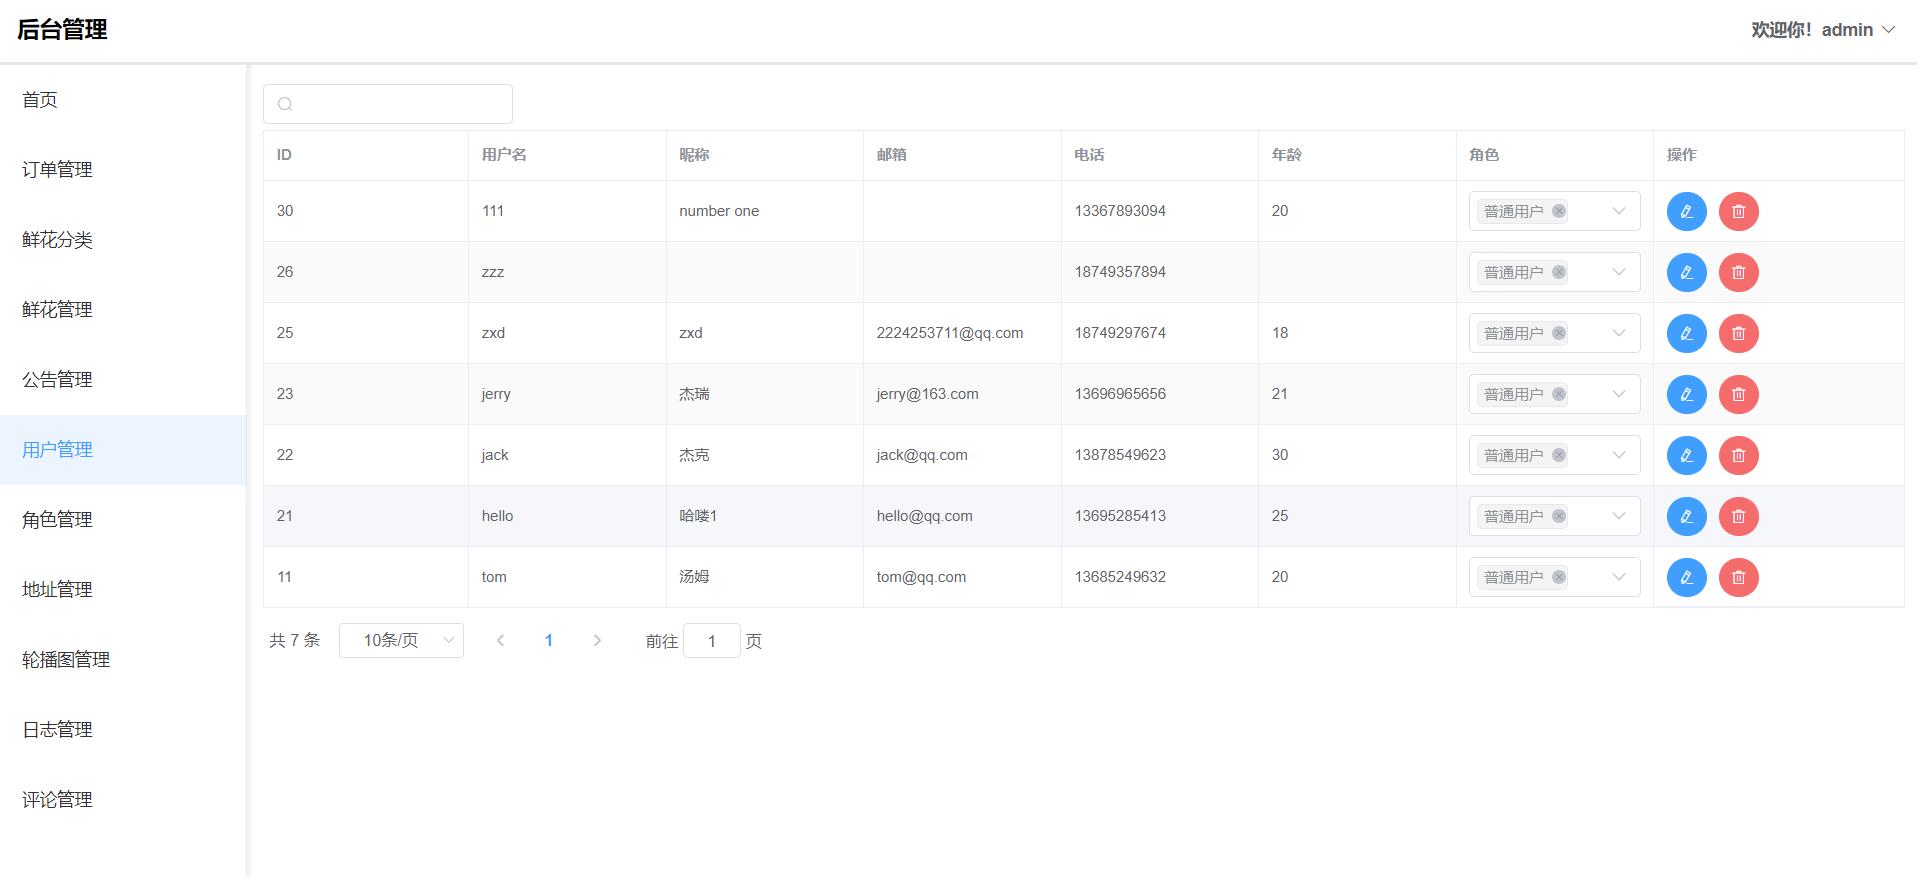Click phone number 13367893094
Image resolution: width=1917 pixels, height=876 pixels.
pos(1120,211)
